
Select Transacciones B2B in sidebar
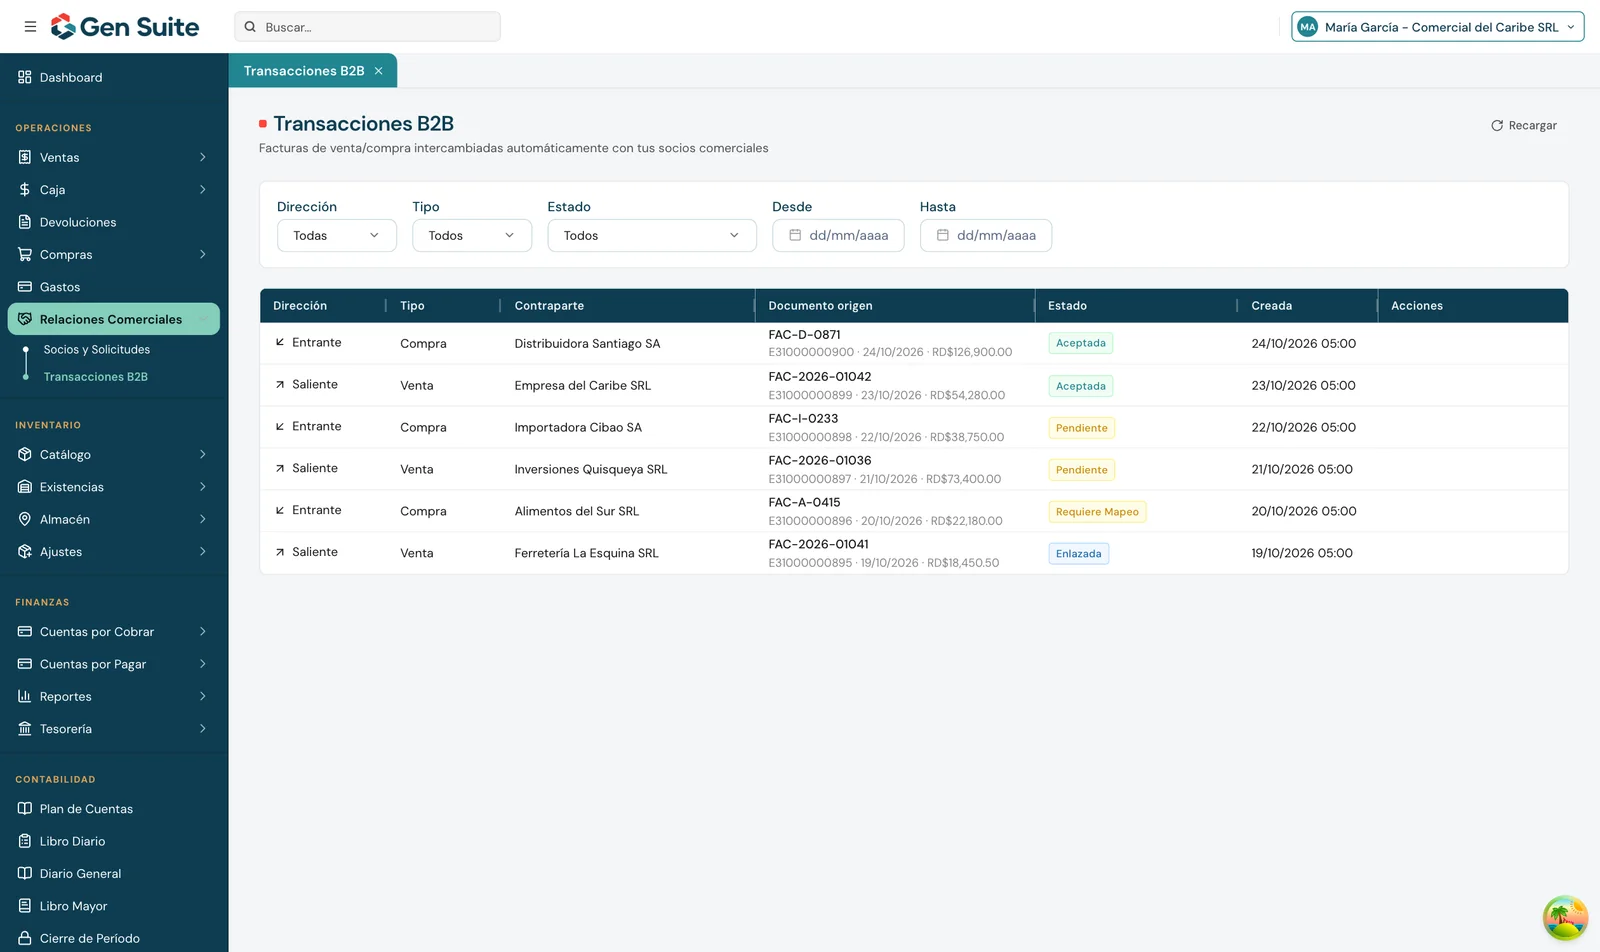click(96, 377)
